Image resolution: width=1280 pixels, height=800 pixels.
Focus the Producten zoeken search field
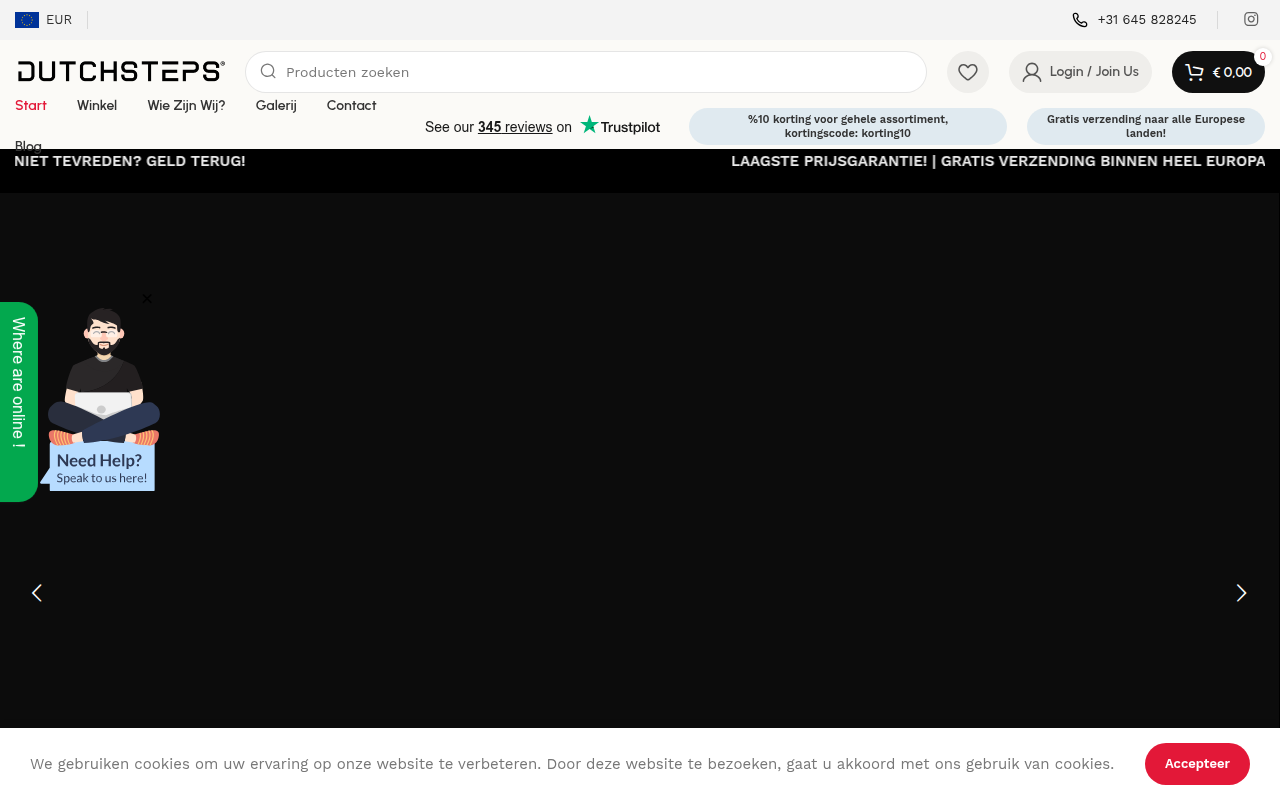click(x=586, y=72)
